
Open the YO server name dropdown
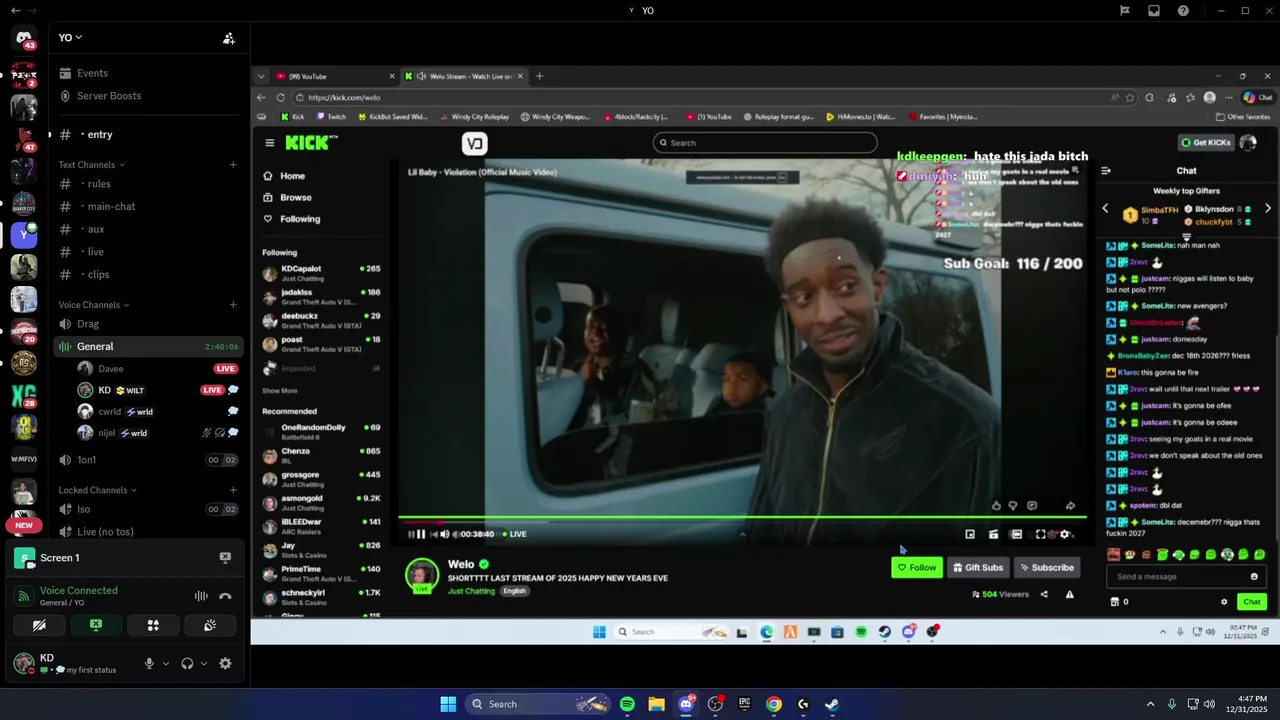coord(70,37)
